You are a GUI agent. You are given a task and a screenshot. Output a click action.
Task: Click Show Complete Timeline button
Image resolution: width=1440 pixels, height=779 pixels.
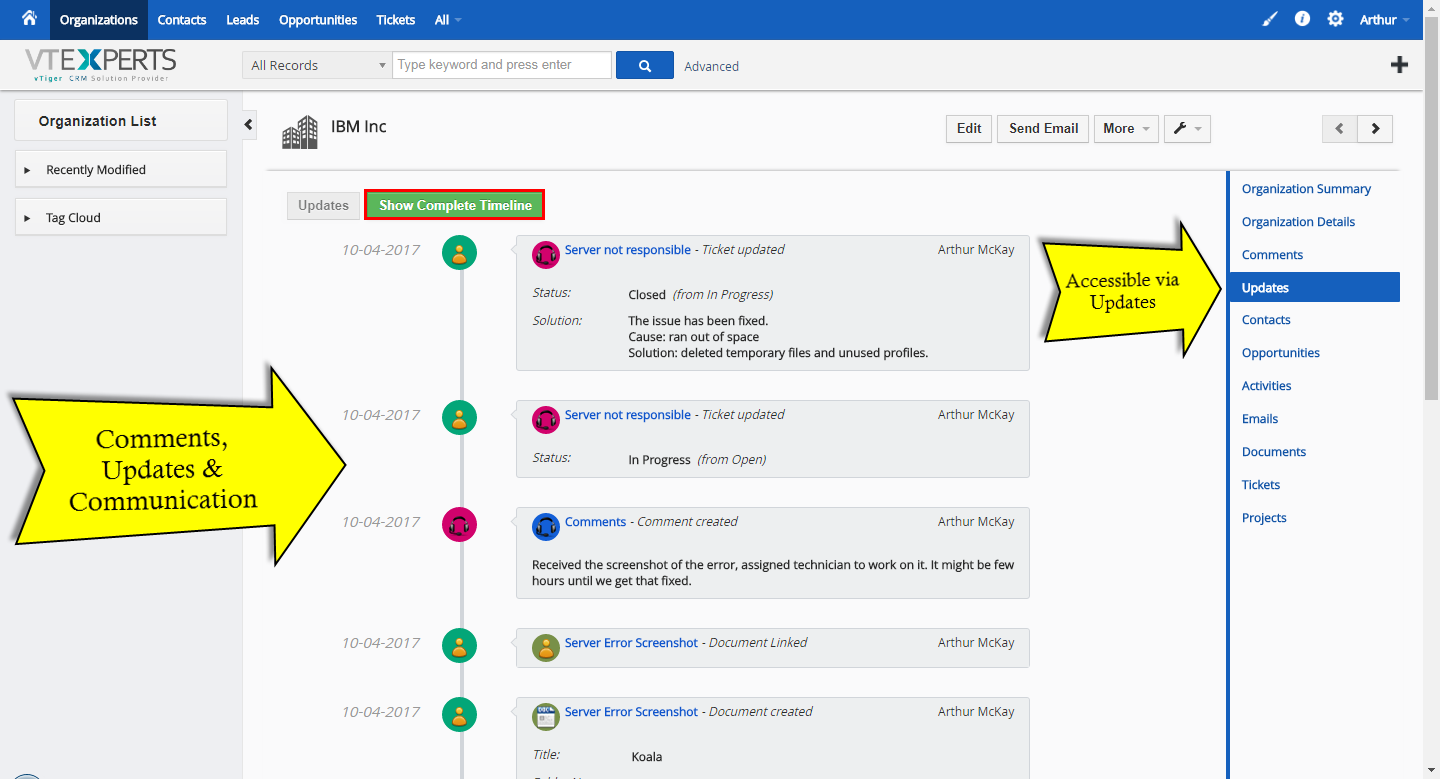tap(455, 205)
